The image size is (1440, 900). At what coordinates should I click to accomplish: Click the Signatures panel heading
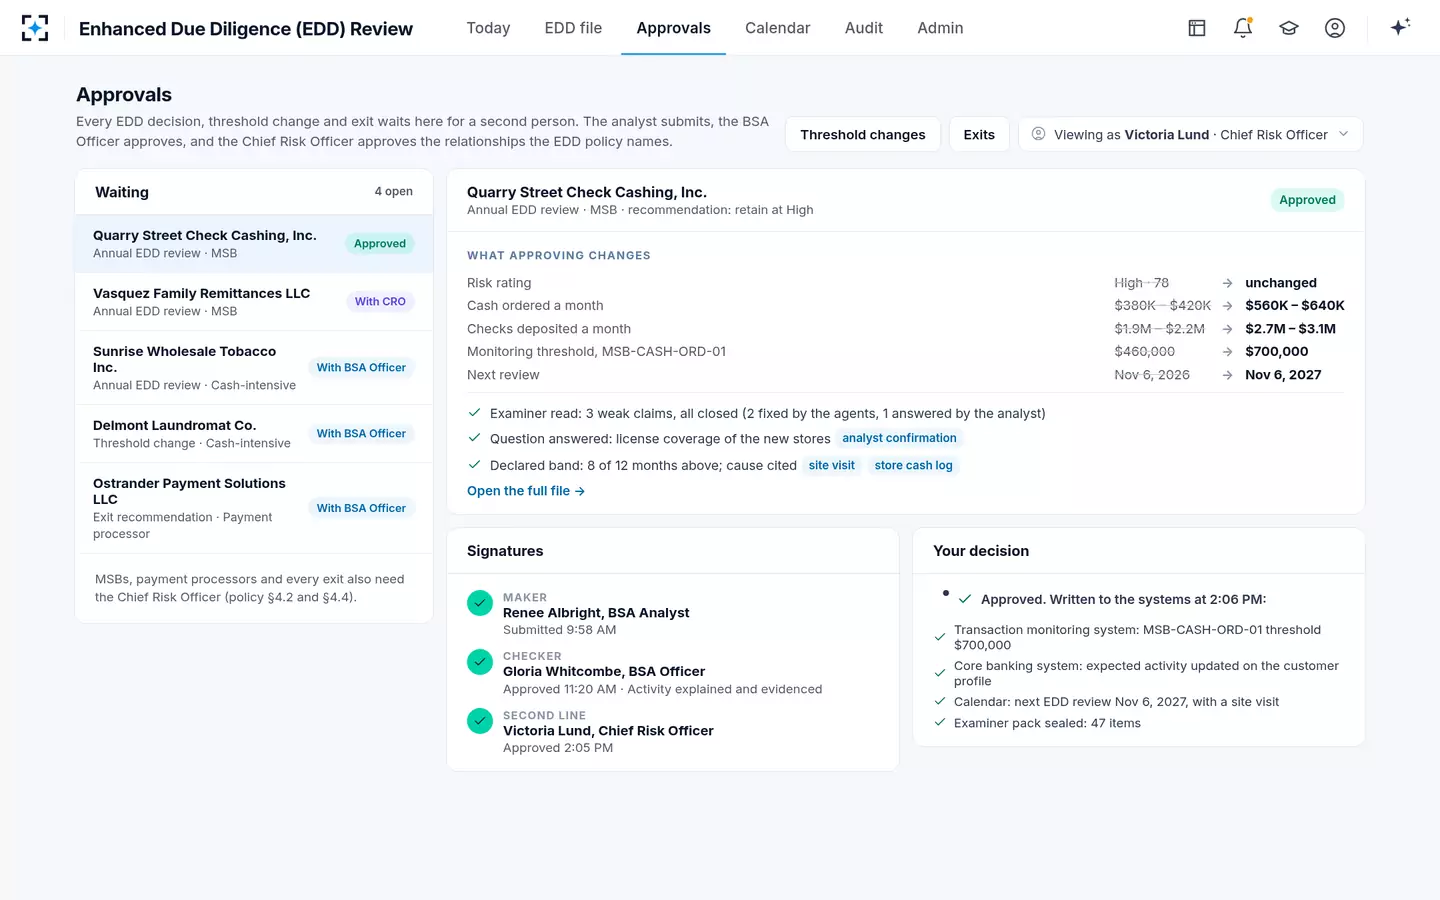pos(505,551)
